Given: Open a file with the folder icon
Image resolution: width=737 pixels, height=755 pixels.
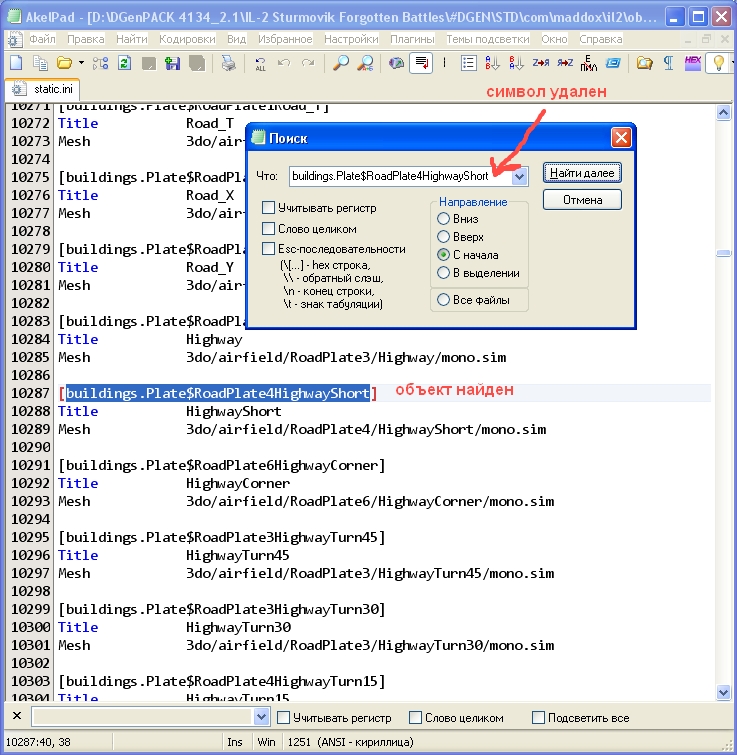Looking at the screenshot, I should [64, 63].
